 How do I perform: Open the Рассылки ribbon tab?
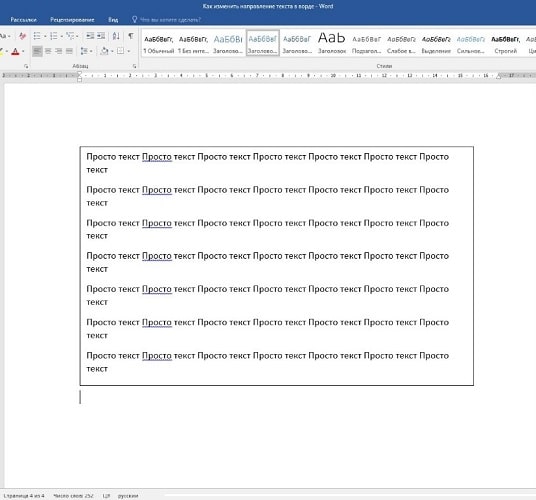click(23, 20)
